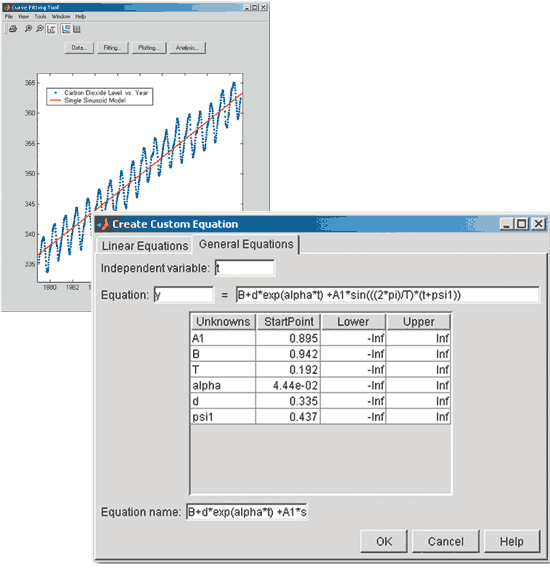Select the alpha unknown row name cell
The height and width of the screenshot is (571, 550).
tap(223, 385)
